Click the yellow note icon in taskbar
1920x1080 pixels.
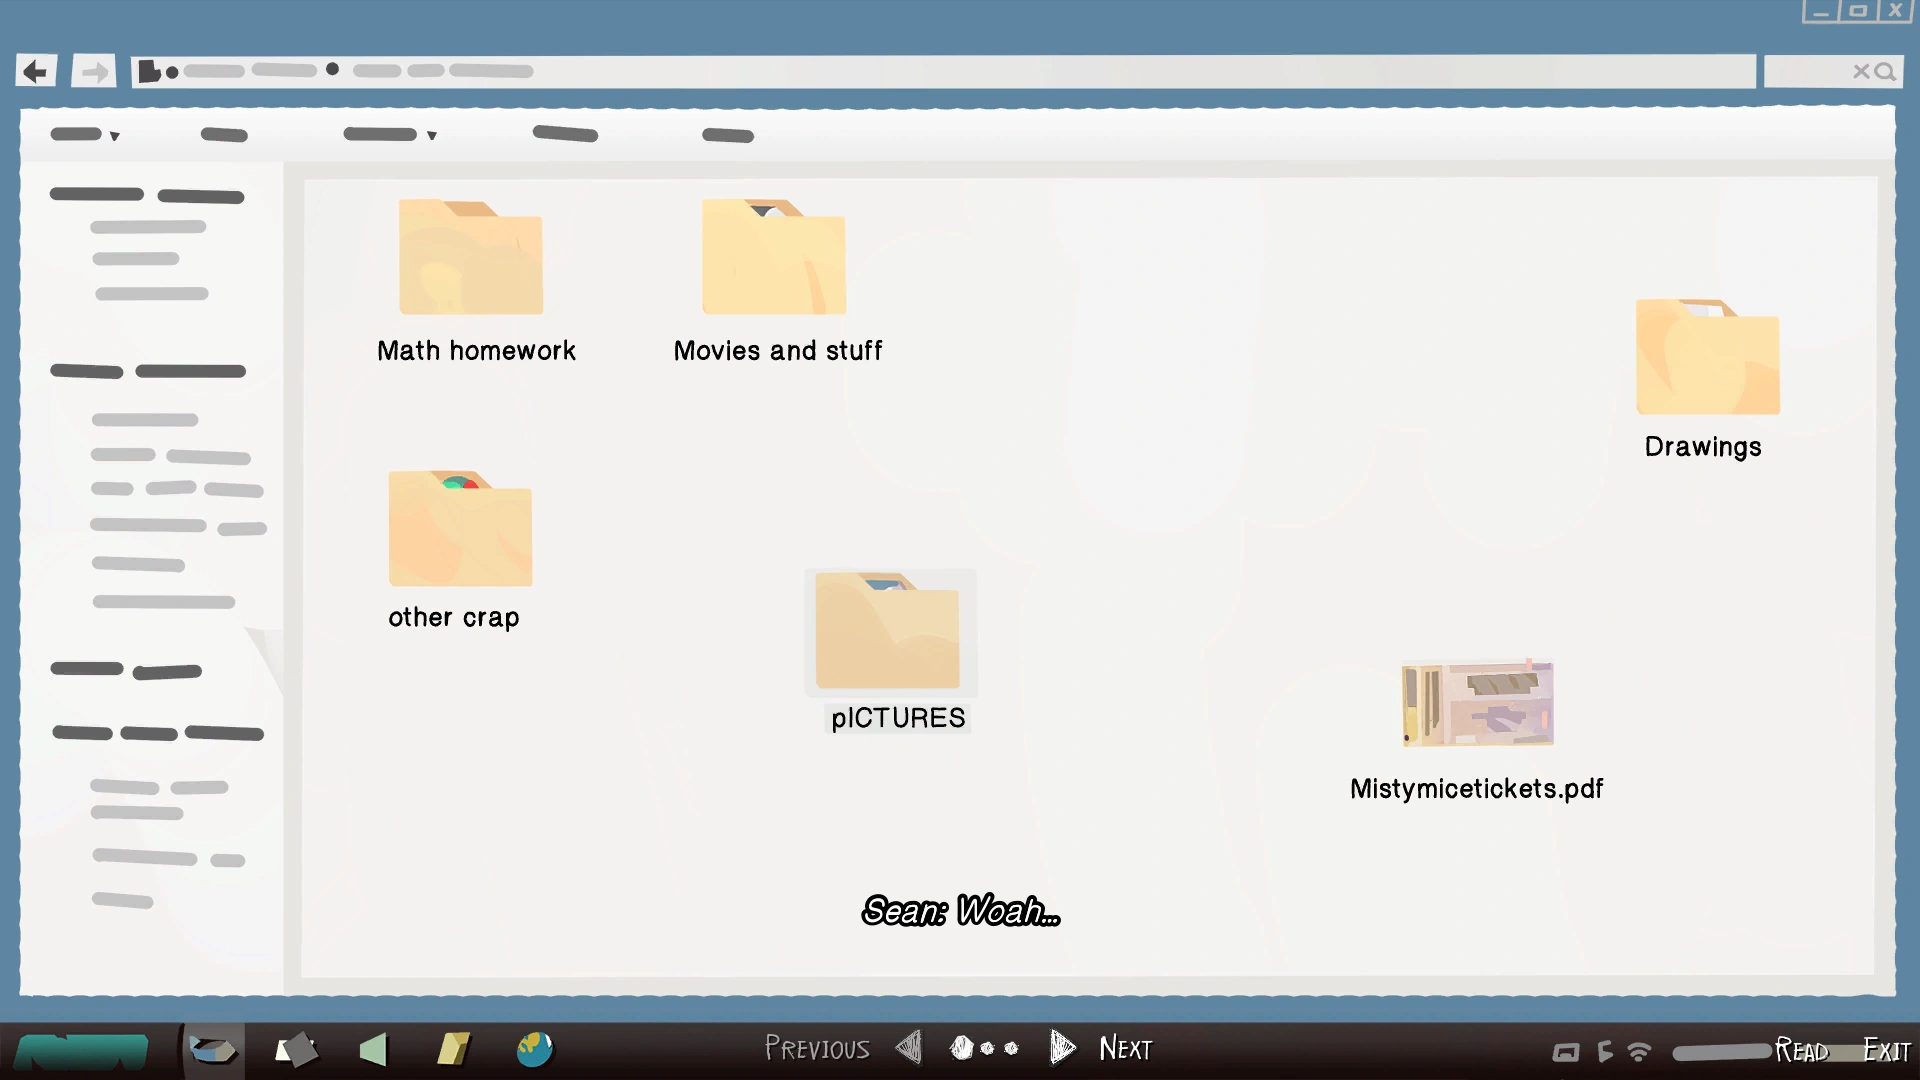point(453,1049)
